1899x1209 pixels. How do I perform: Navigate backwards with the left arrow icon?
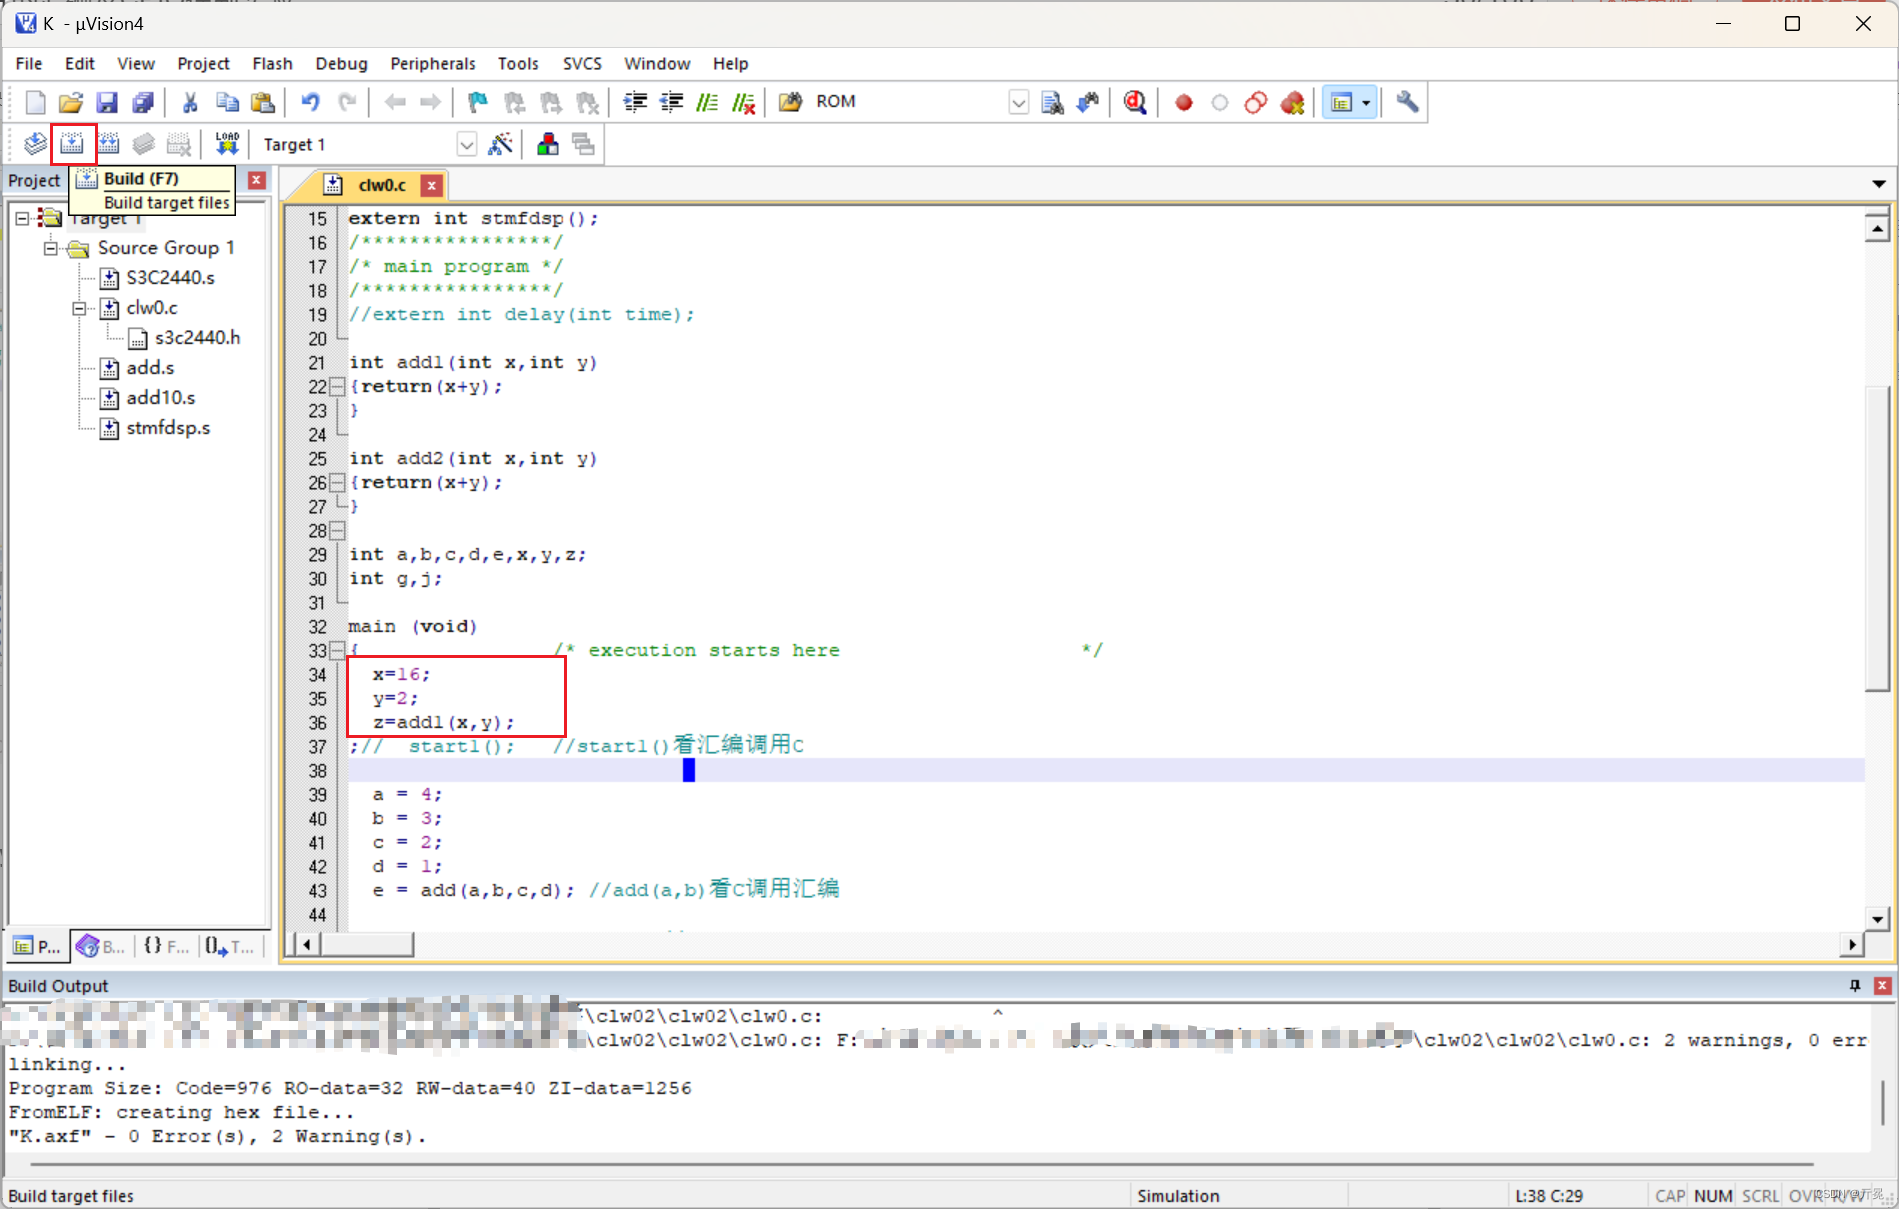395,102
